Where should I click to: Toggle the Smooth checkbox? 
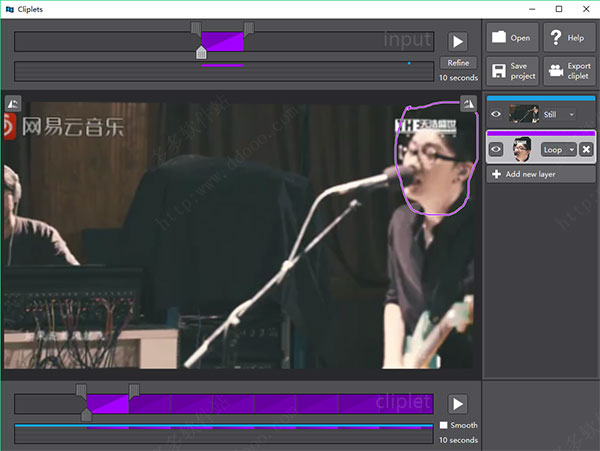443,425
